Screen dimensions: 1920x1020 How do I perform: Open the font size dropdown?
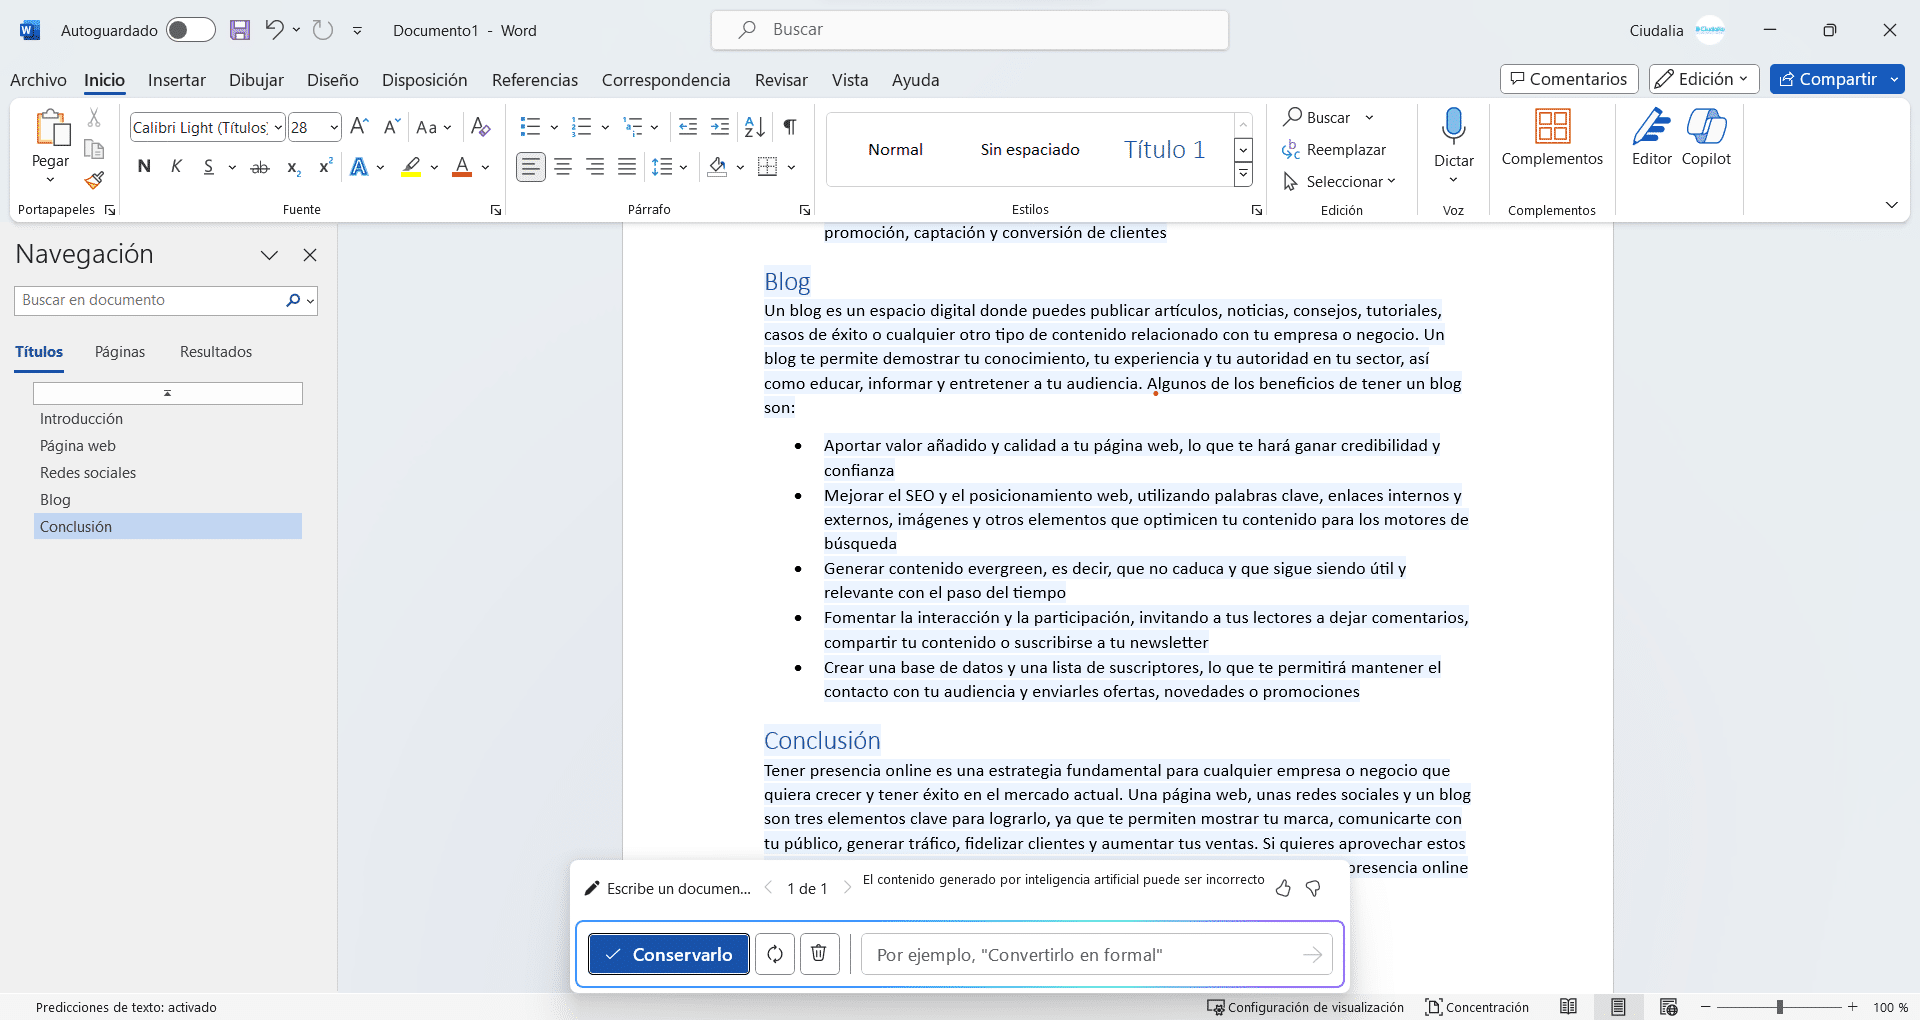(334, 127)
